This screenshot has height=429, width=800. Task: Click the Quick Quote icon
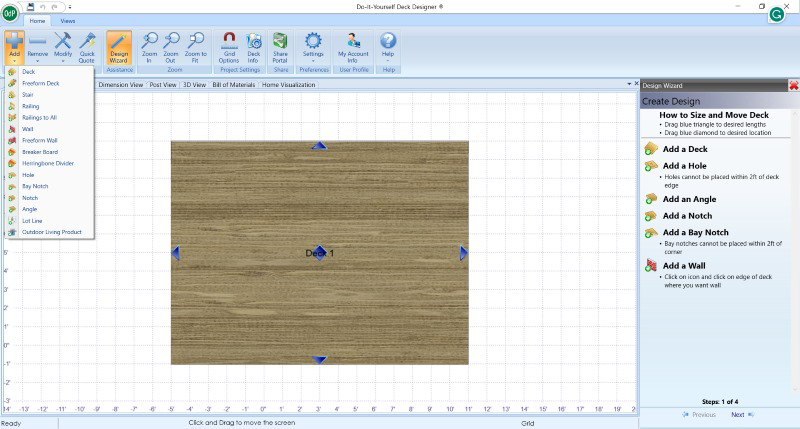point(88,45)
